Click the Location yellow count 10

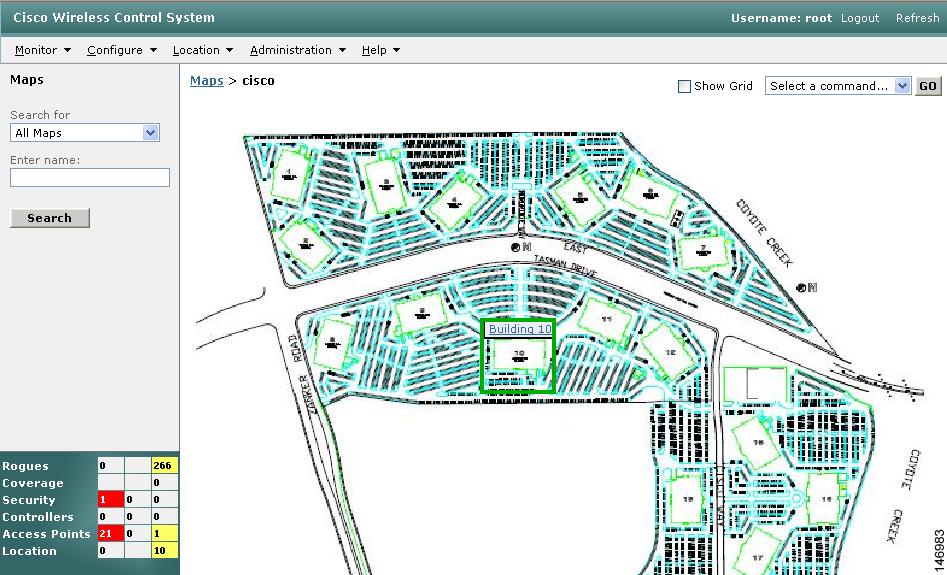tap(164, 550)
